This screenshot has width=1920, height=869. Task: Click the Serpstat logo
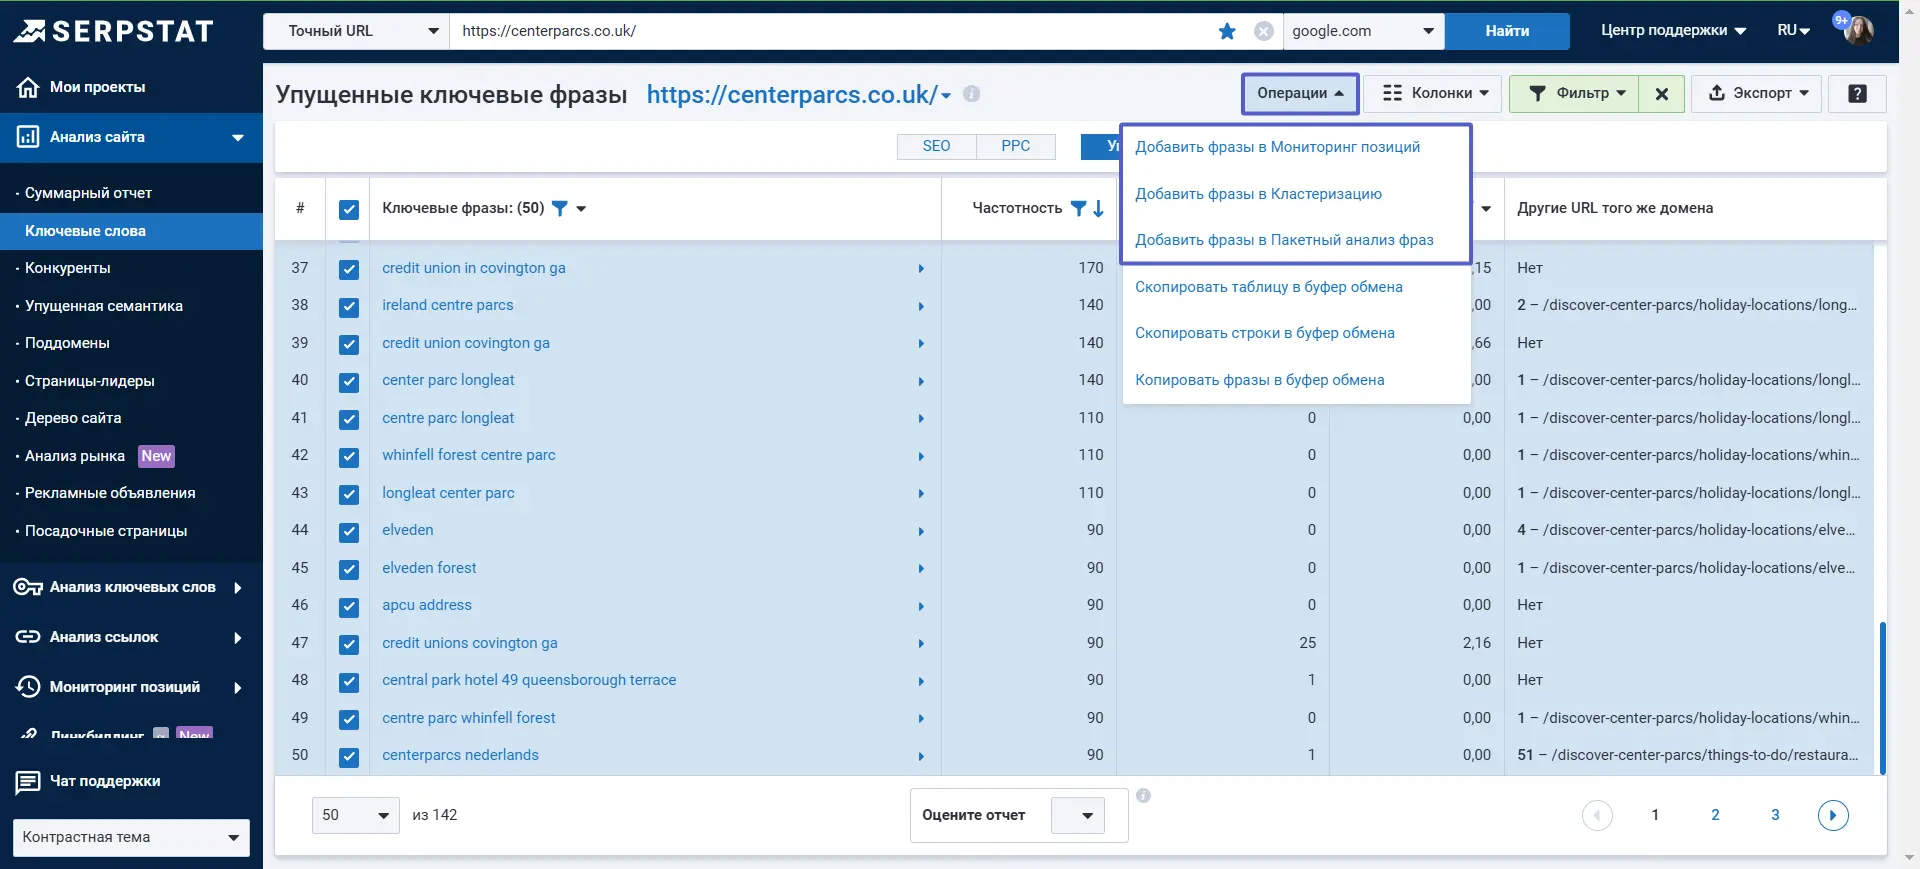point(113,31)
